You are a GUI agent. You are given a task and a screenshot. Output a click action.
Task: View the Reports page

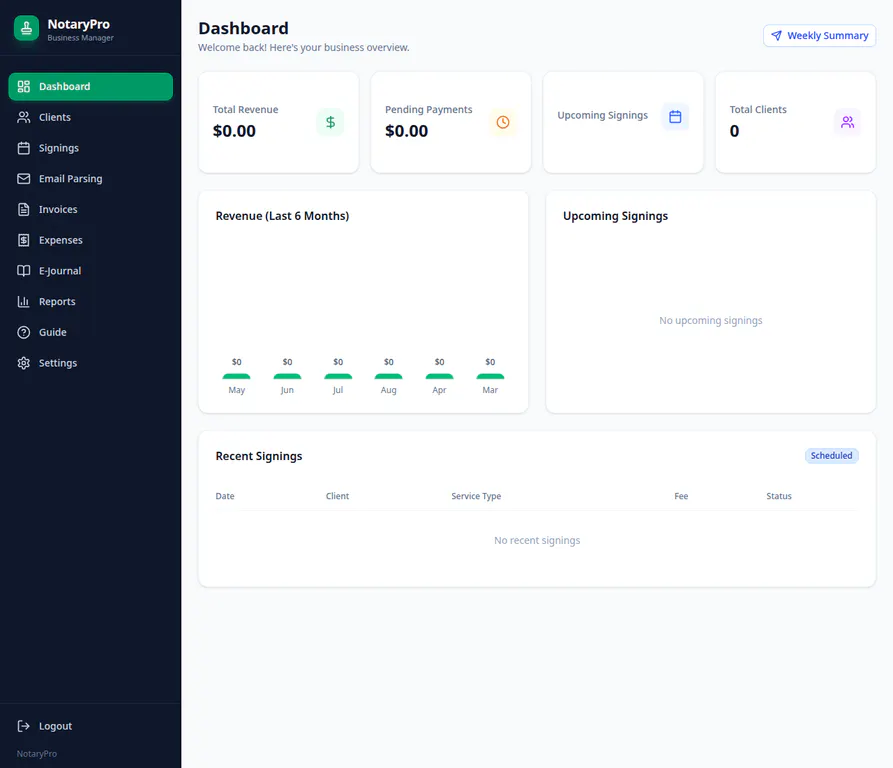click(x=91, y=302)
